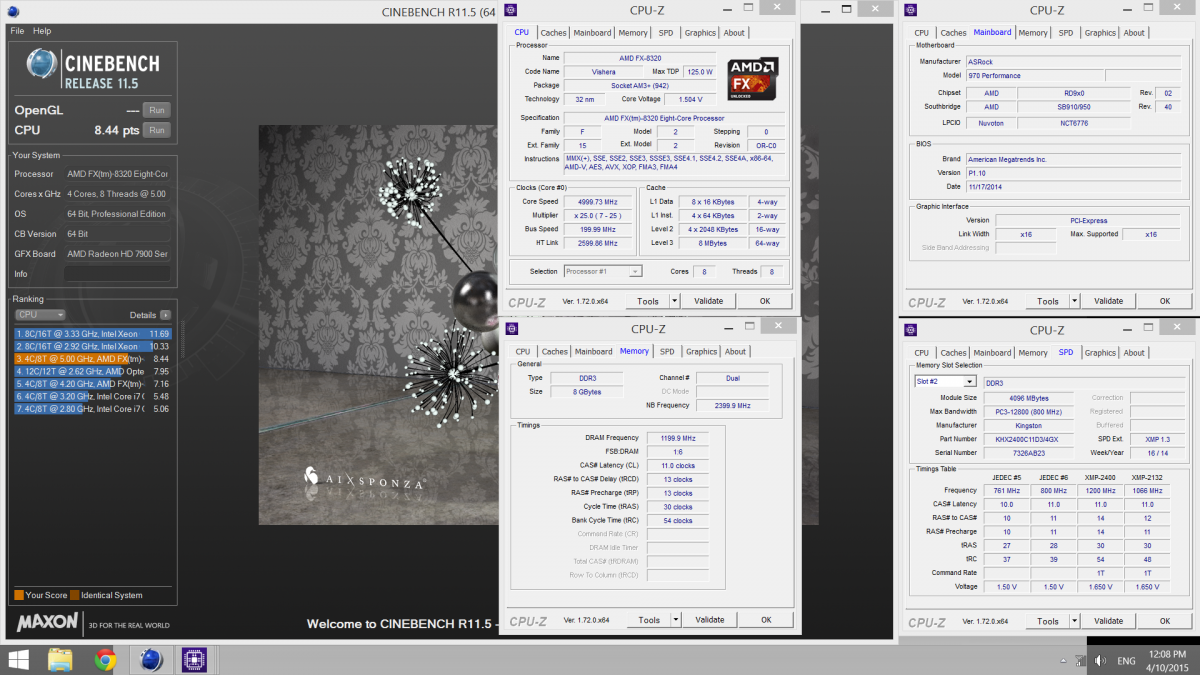
Task: Open the File menu in Cinebench
Action: [x=17, y=31]
